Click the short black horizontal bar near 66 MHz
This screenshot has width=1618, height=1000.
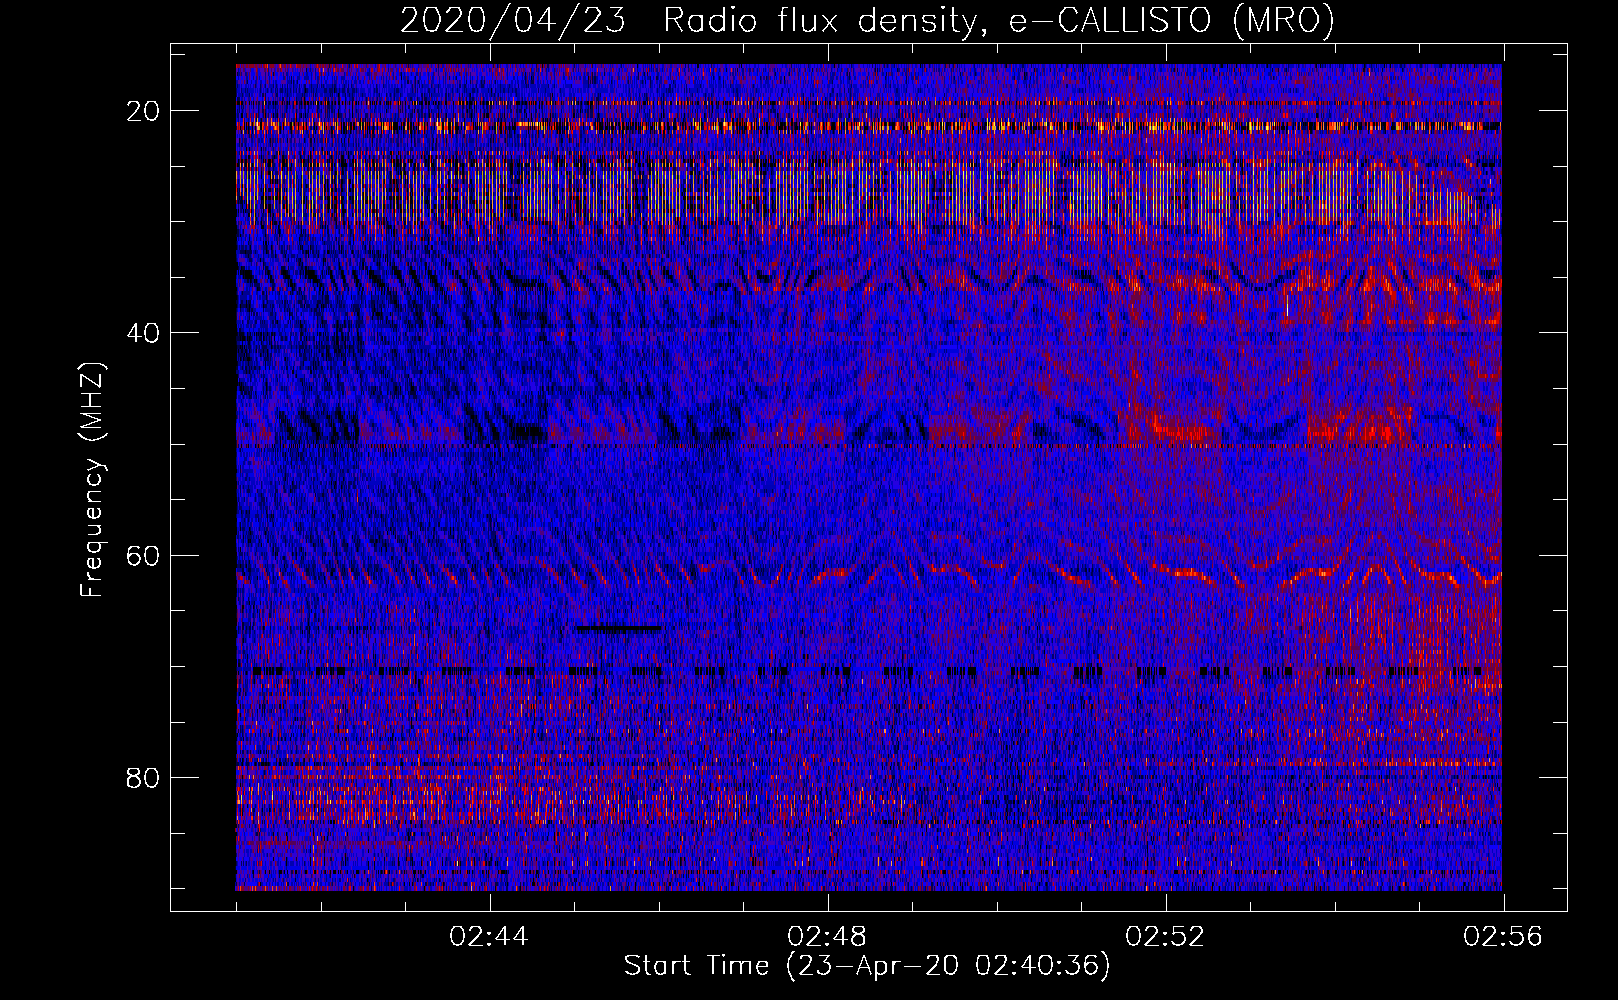pos(618,628)
